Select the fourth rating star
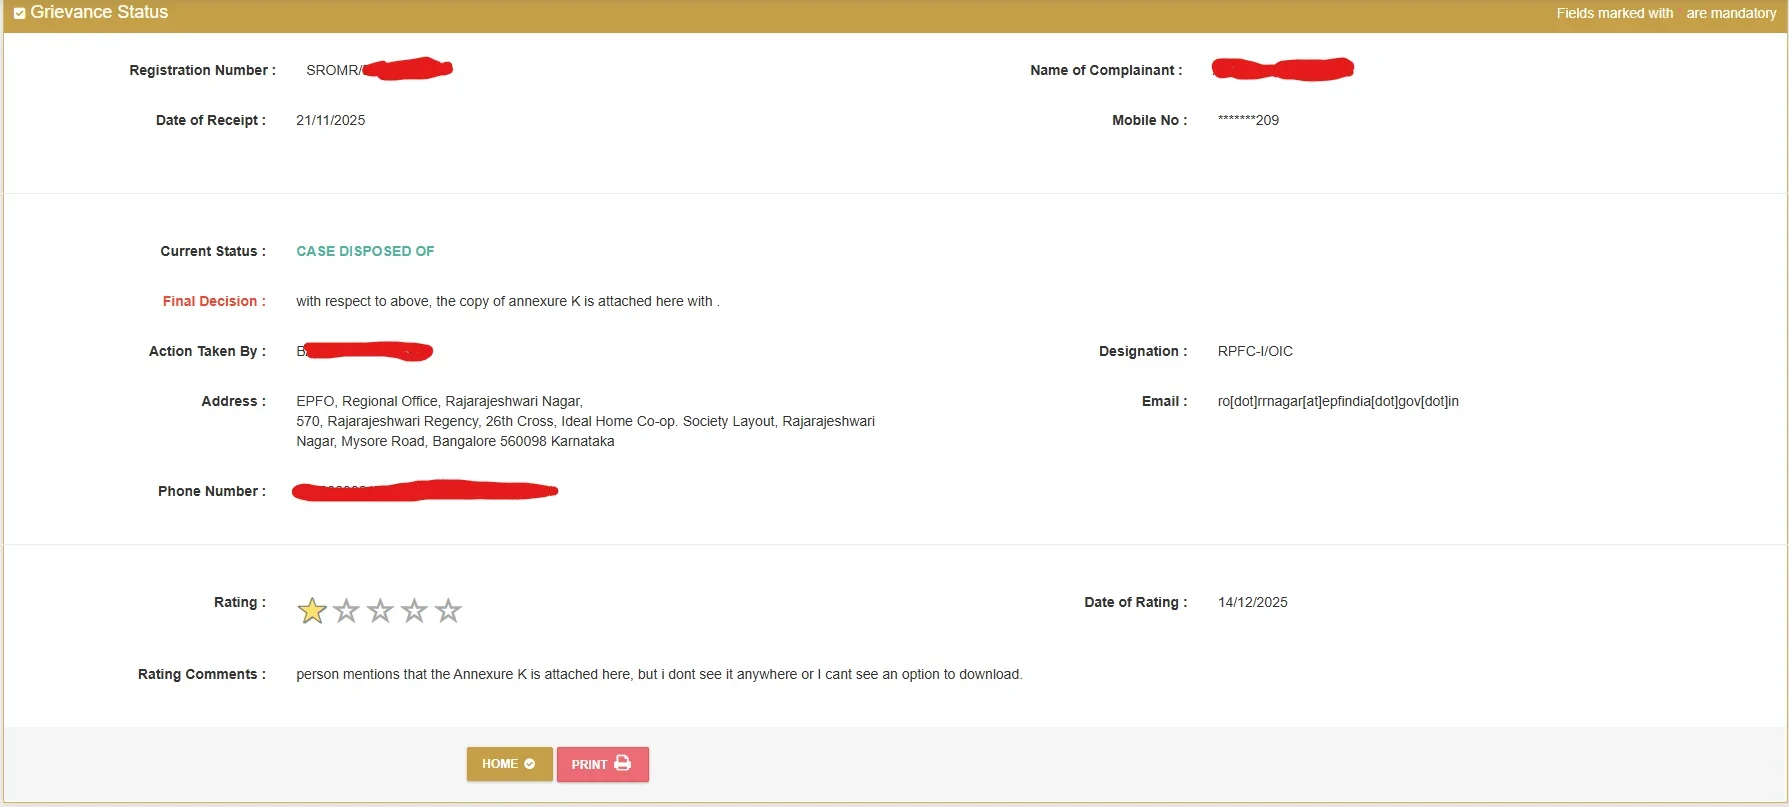The width and height of the screenshot is (1789, 807). click(414, 610)
